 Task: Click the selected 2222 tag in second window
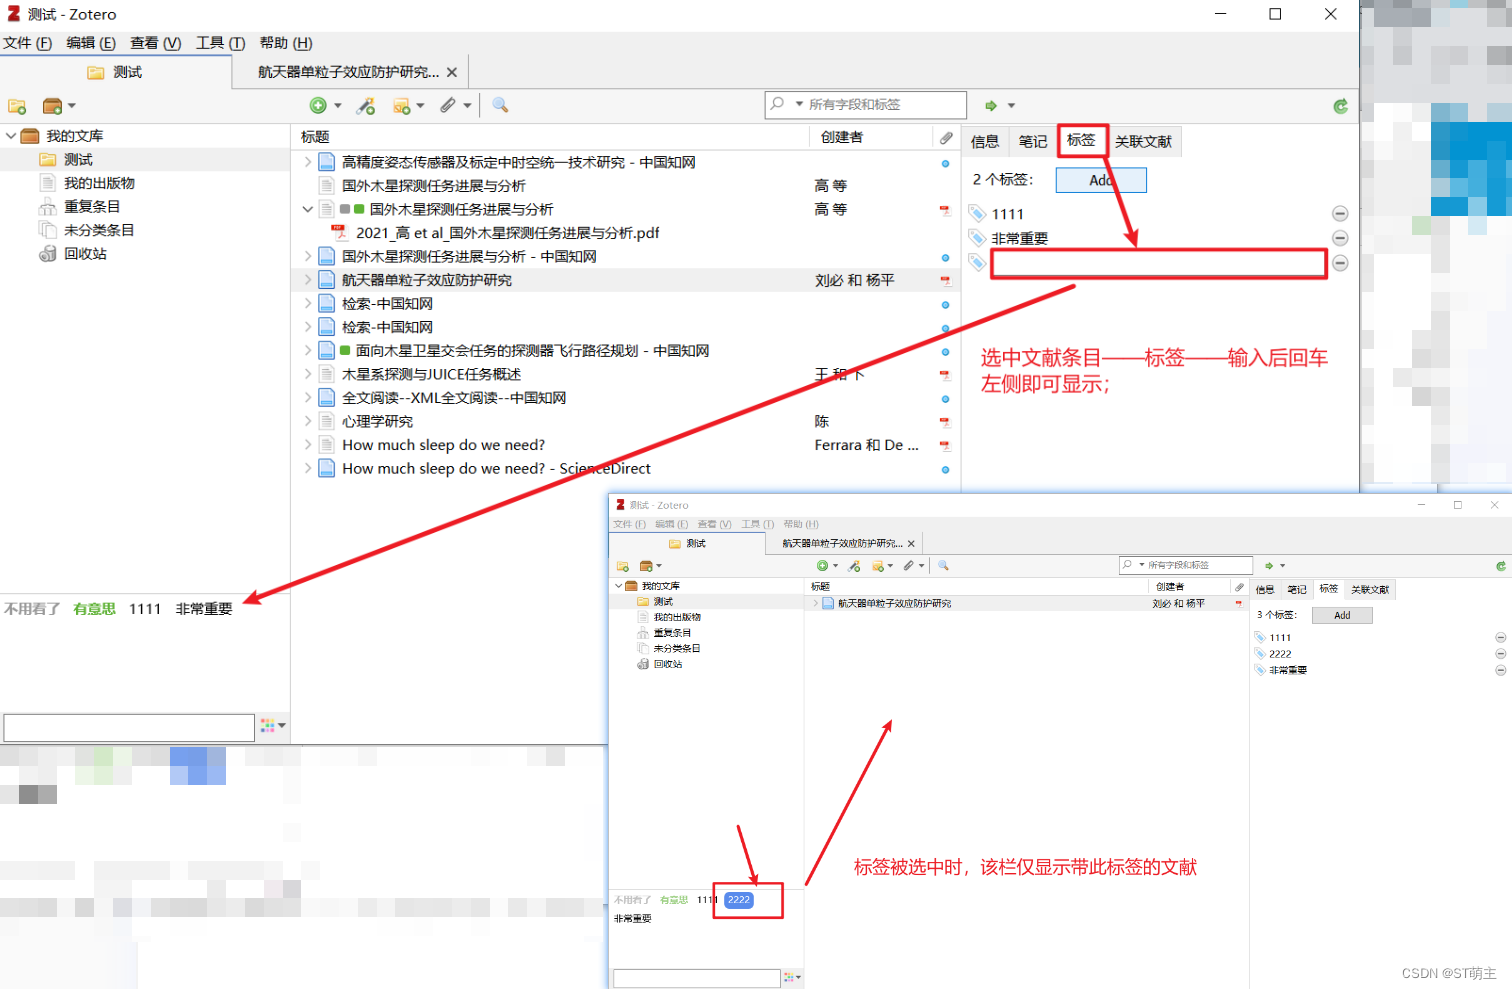739,900
